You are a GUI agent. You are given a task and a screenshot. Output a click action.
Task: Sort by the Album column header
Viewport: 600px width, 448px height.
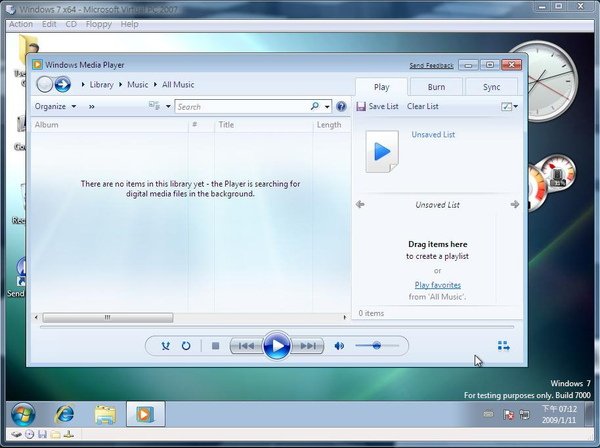pos(109,125)
